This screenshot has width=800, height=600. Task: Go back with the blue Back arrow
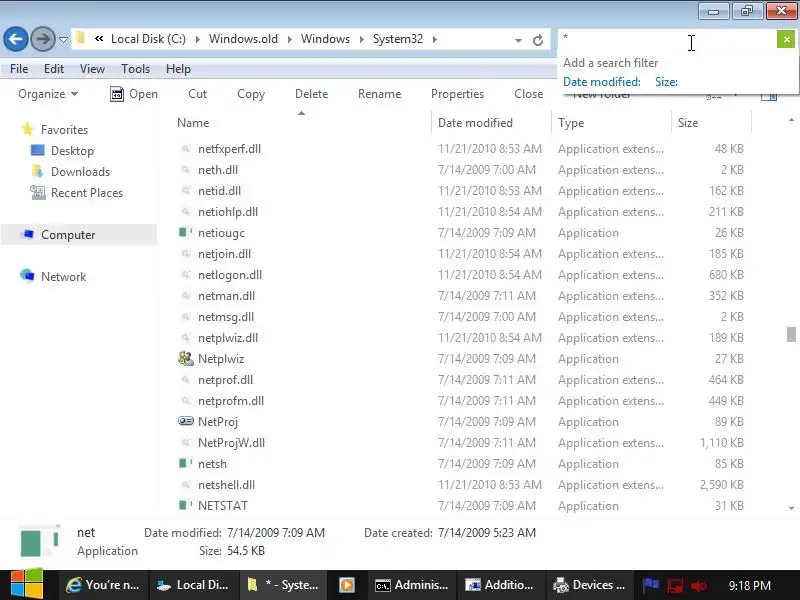(16, 39)
